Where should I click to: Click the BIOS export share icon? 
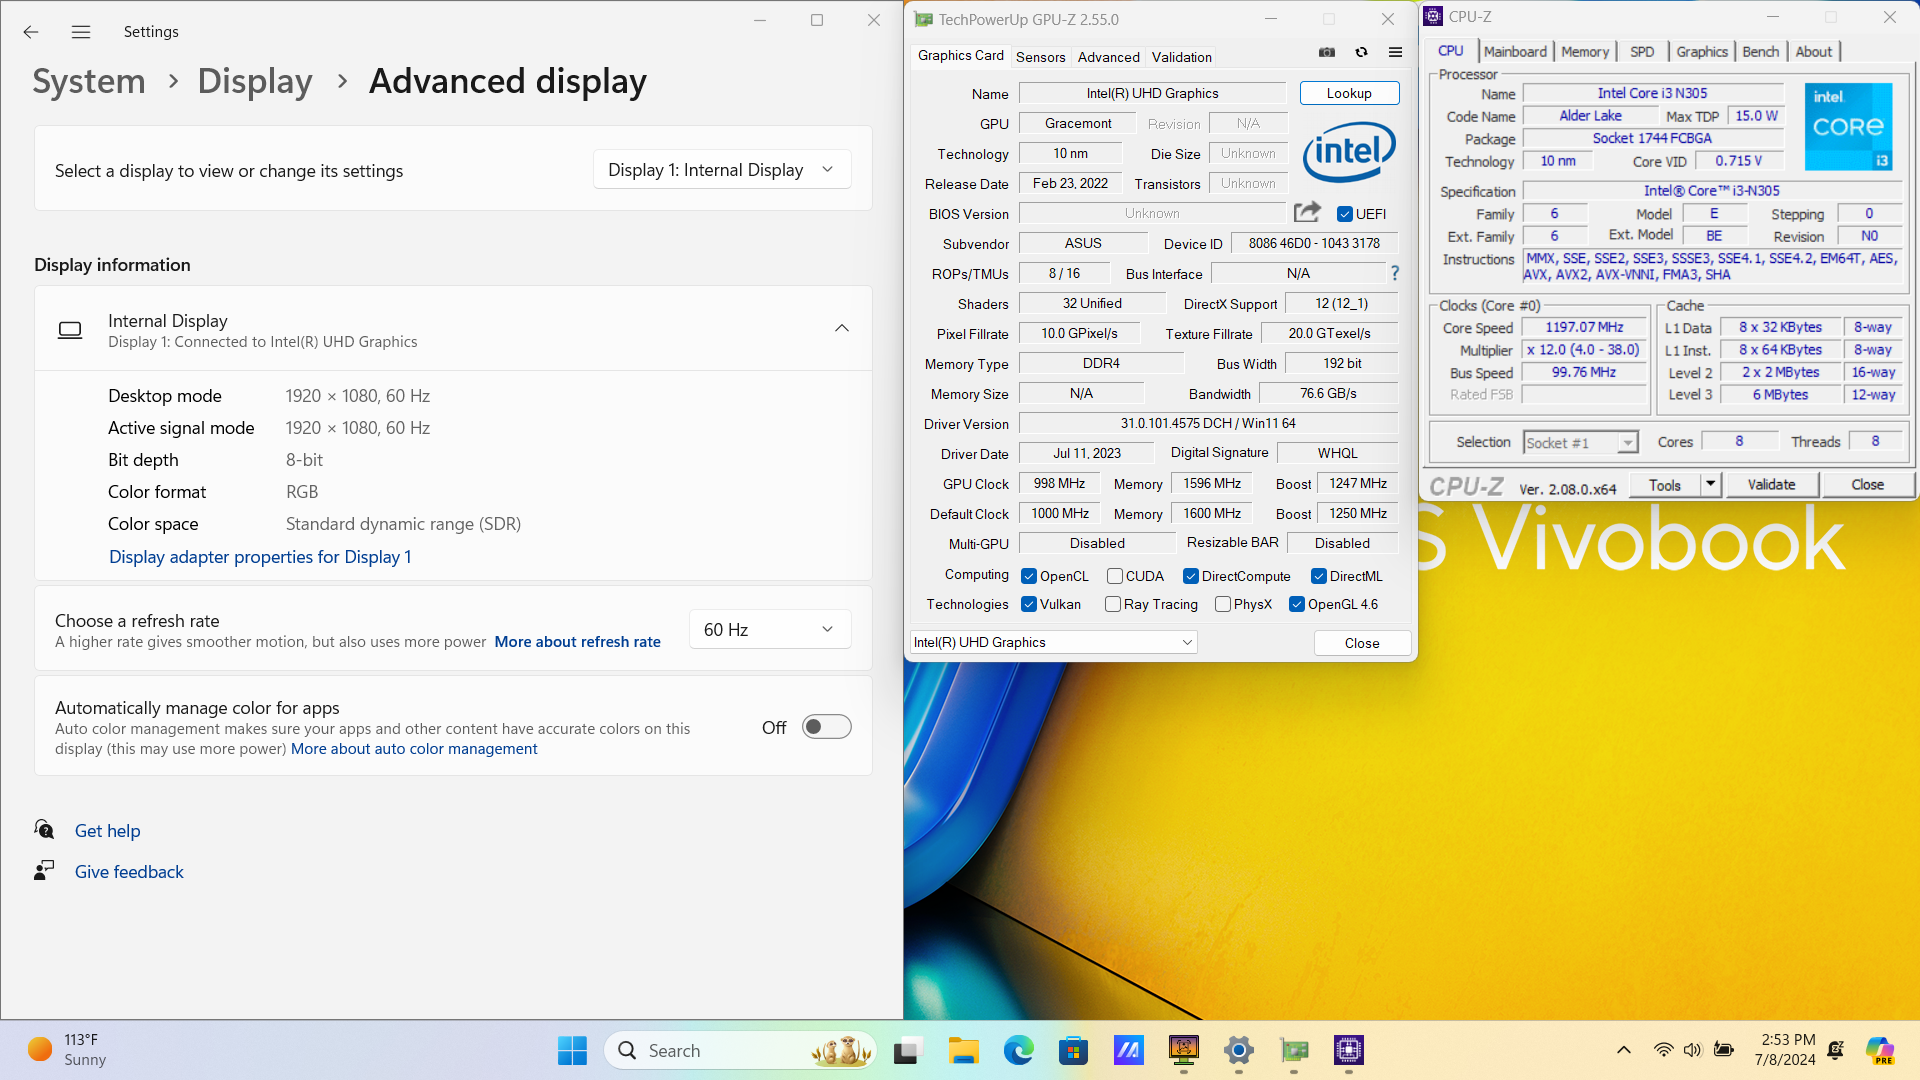tap(1307, 212)
